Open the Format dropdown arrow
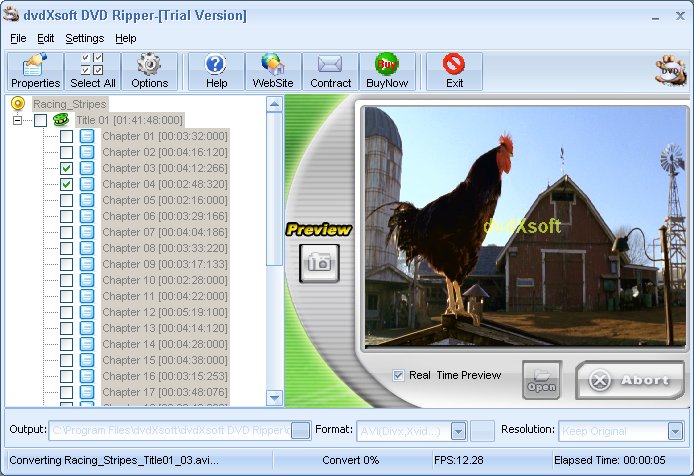Screen dimensions: 694x476 [x=458, y=431]
